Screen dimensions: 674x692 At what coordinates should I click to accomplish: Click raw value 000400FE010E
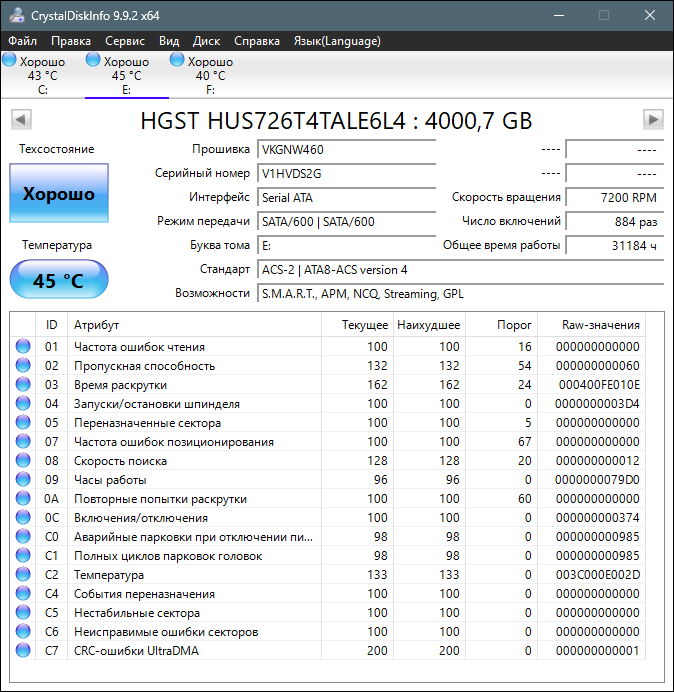tap(599, 385)
